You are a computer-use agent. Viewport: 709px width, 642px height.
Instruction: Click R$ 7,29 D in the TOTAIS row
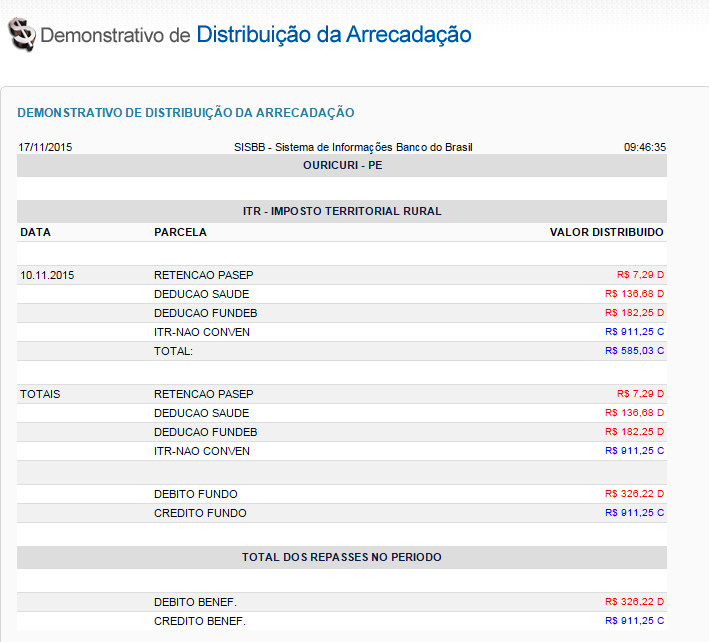click(x=640, y=393)
